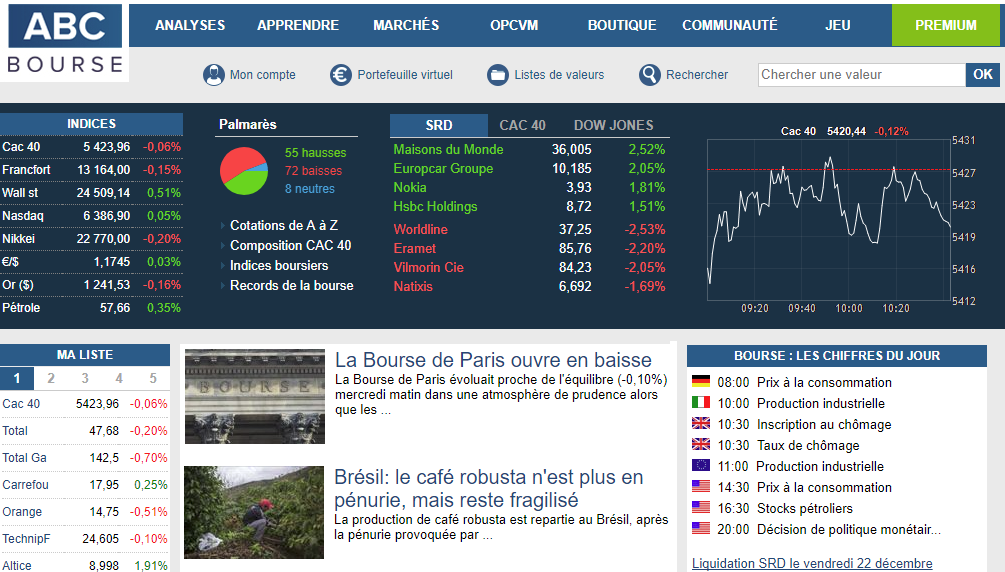Screen dimensions: 1005x572
Task: Open Eramet stock quote
Action: pos(414,248)
